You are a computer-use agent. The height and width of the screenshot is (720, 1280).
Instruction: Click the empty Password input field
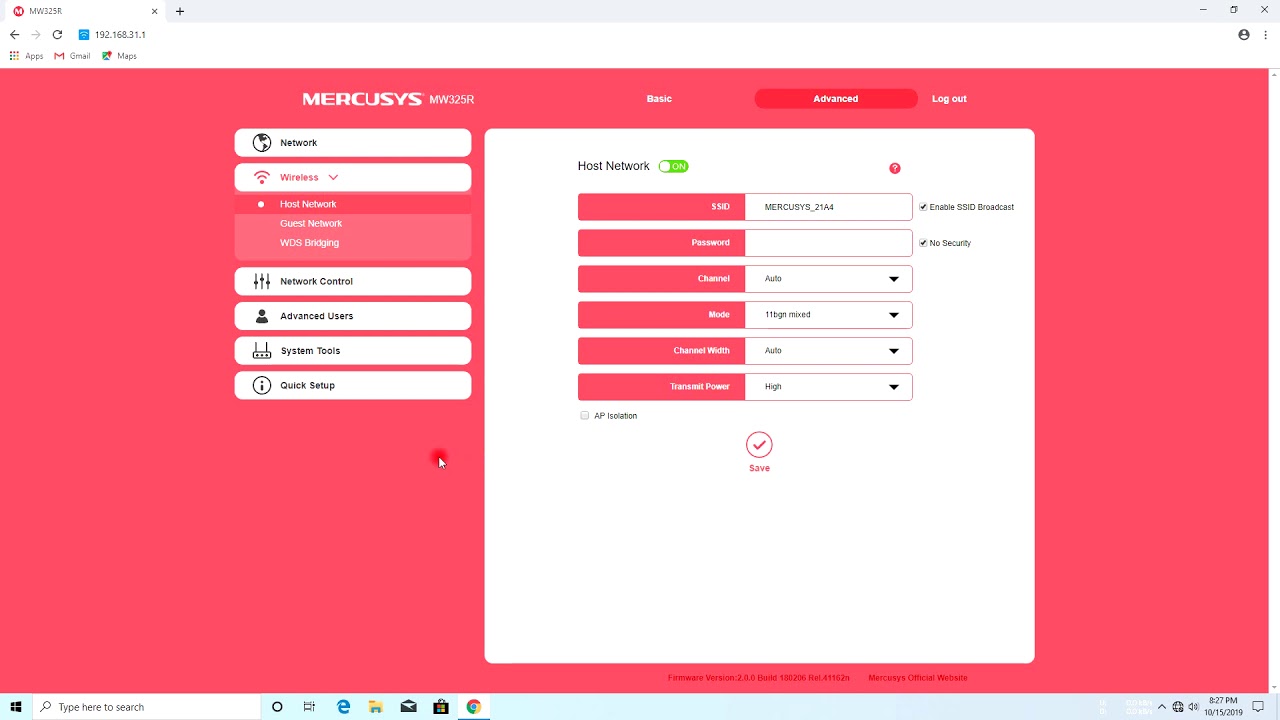828,243
